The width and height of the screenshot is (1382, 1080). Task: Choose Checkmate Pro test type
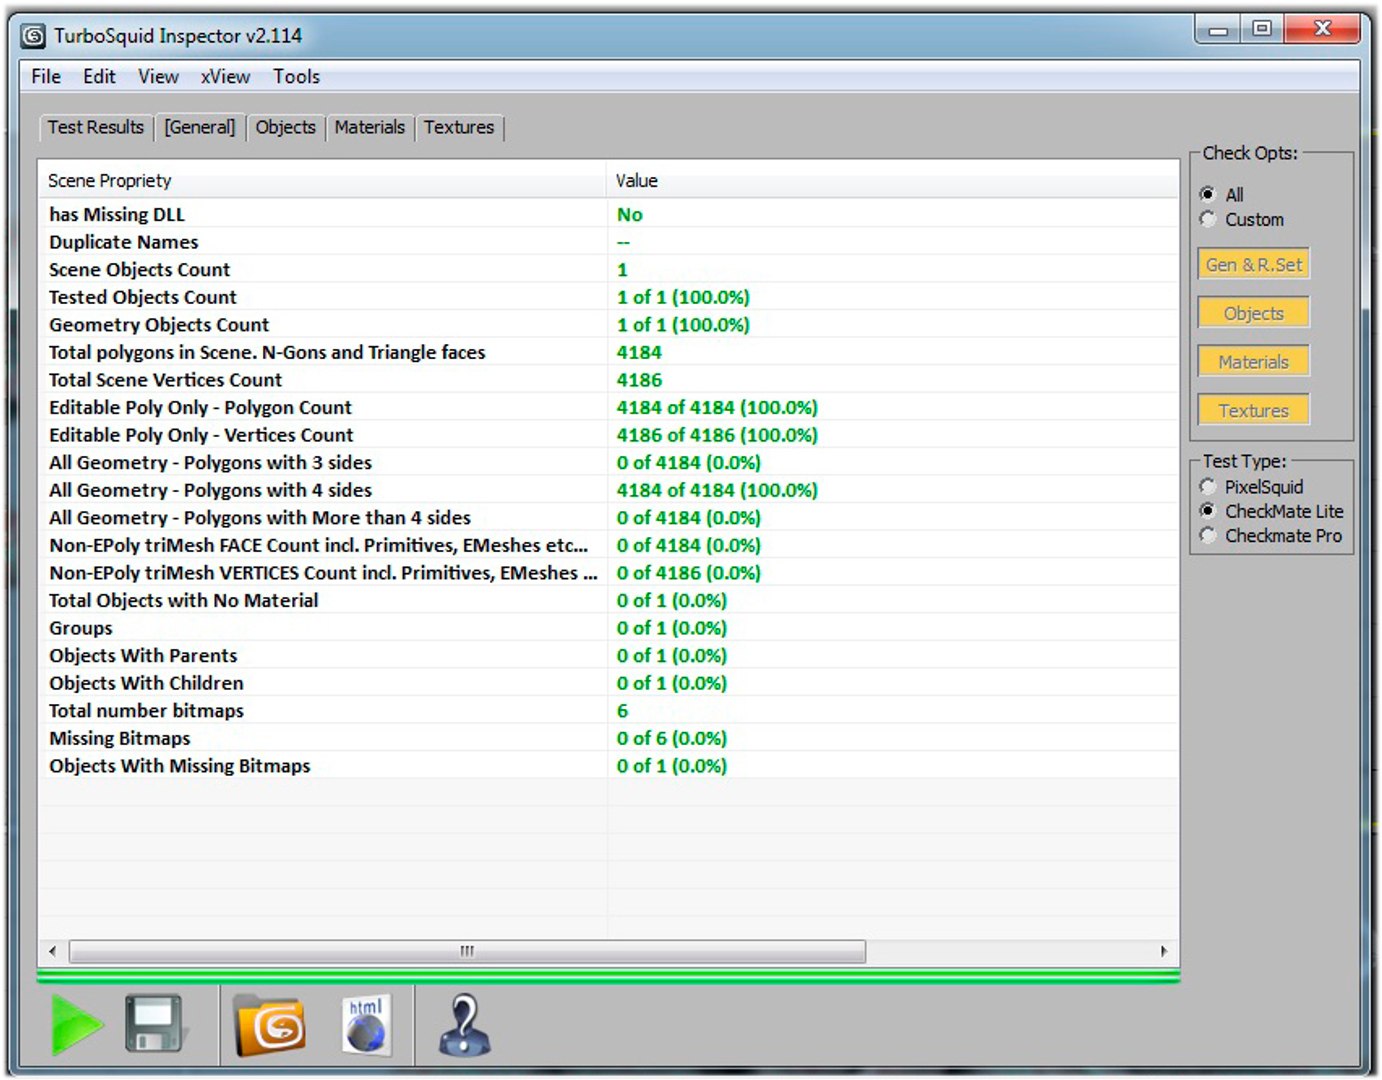tap(1209, 536)
